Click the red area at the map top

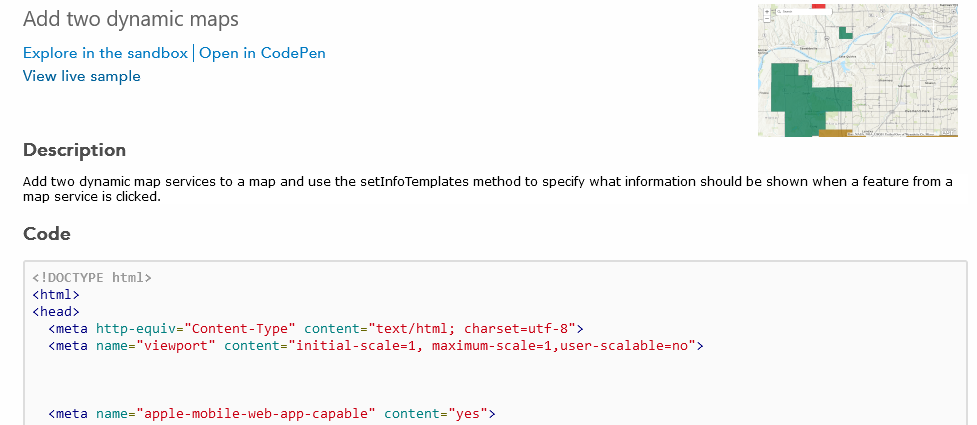(x=819, y=6)
